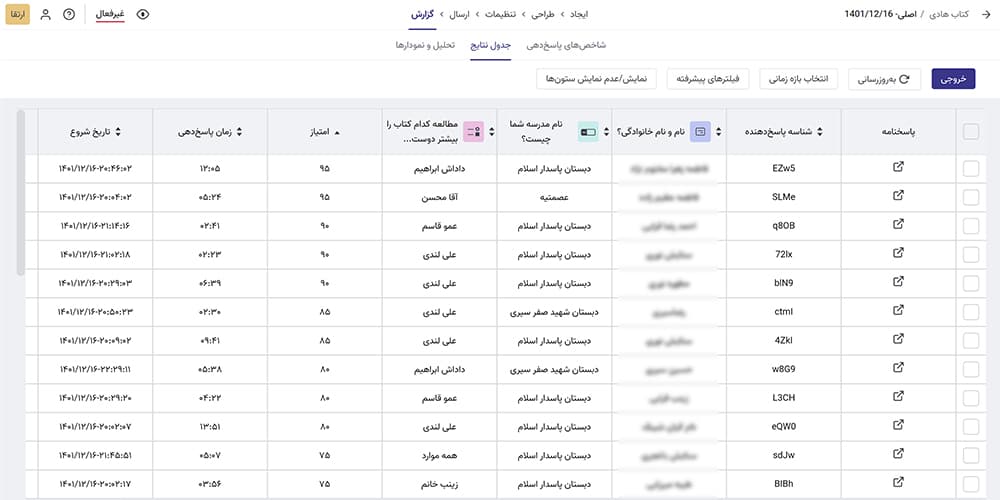Open the user account profile icon
Image resolution: width=1000 pixels, height=500 pixels.
(45, 15)
